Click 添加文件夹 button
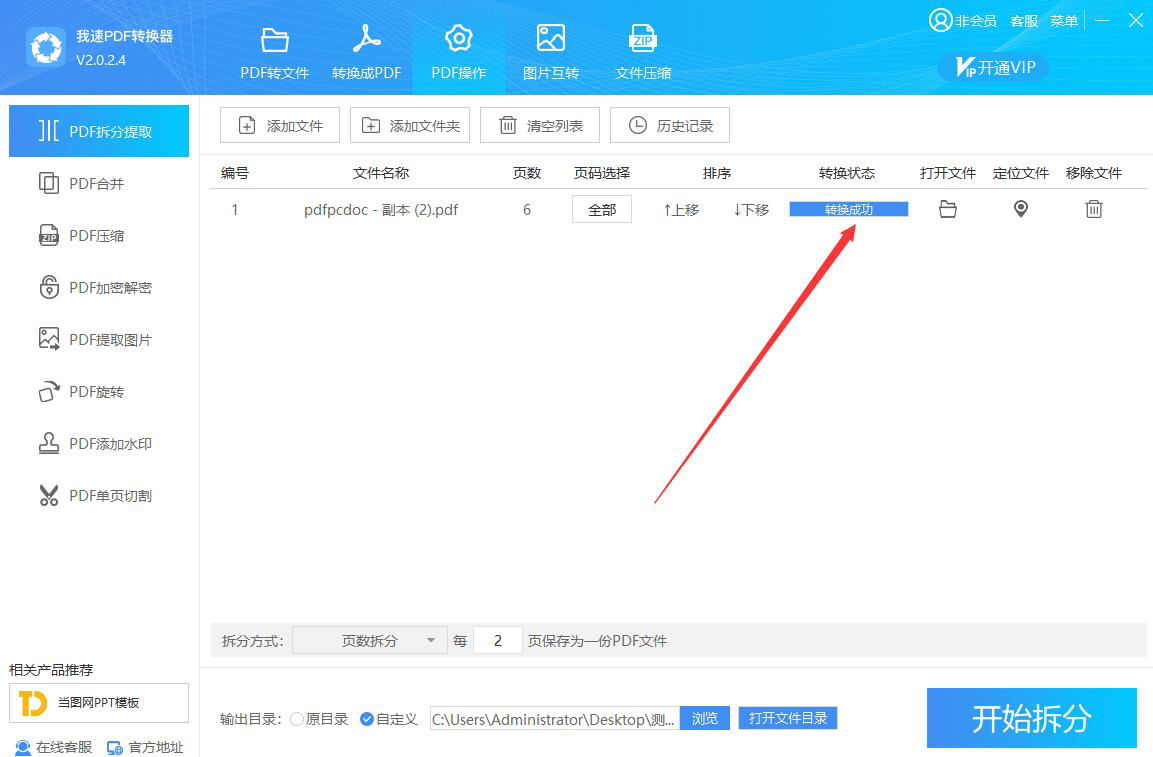The image size is (1153, 757). click(x=410, y=125)
